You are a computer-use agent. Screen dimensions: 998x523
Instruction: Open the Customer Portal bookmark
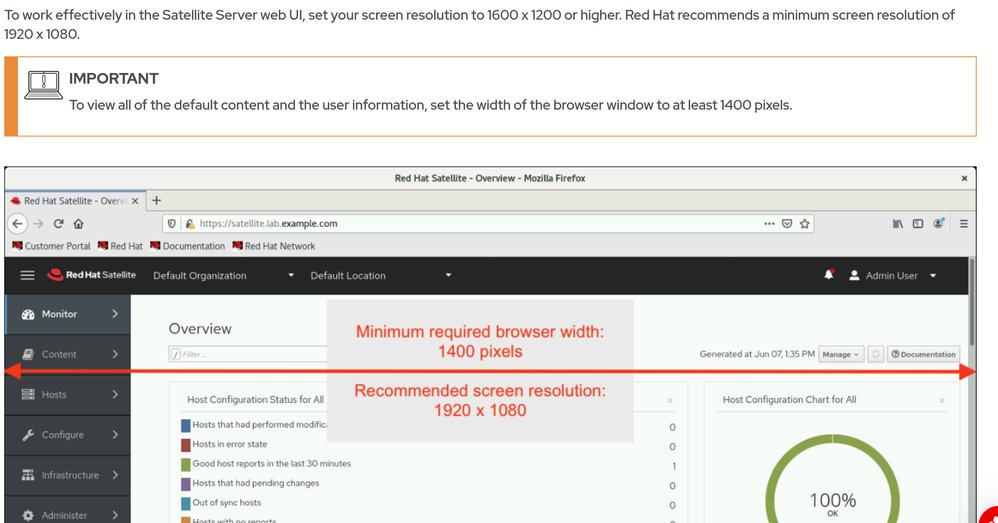(51, 246)
